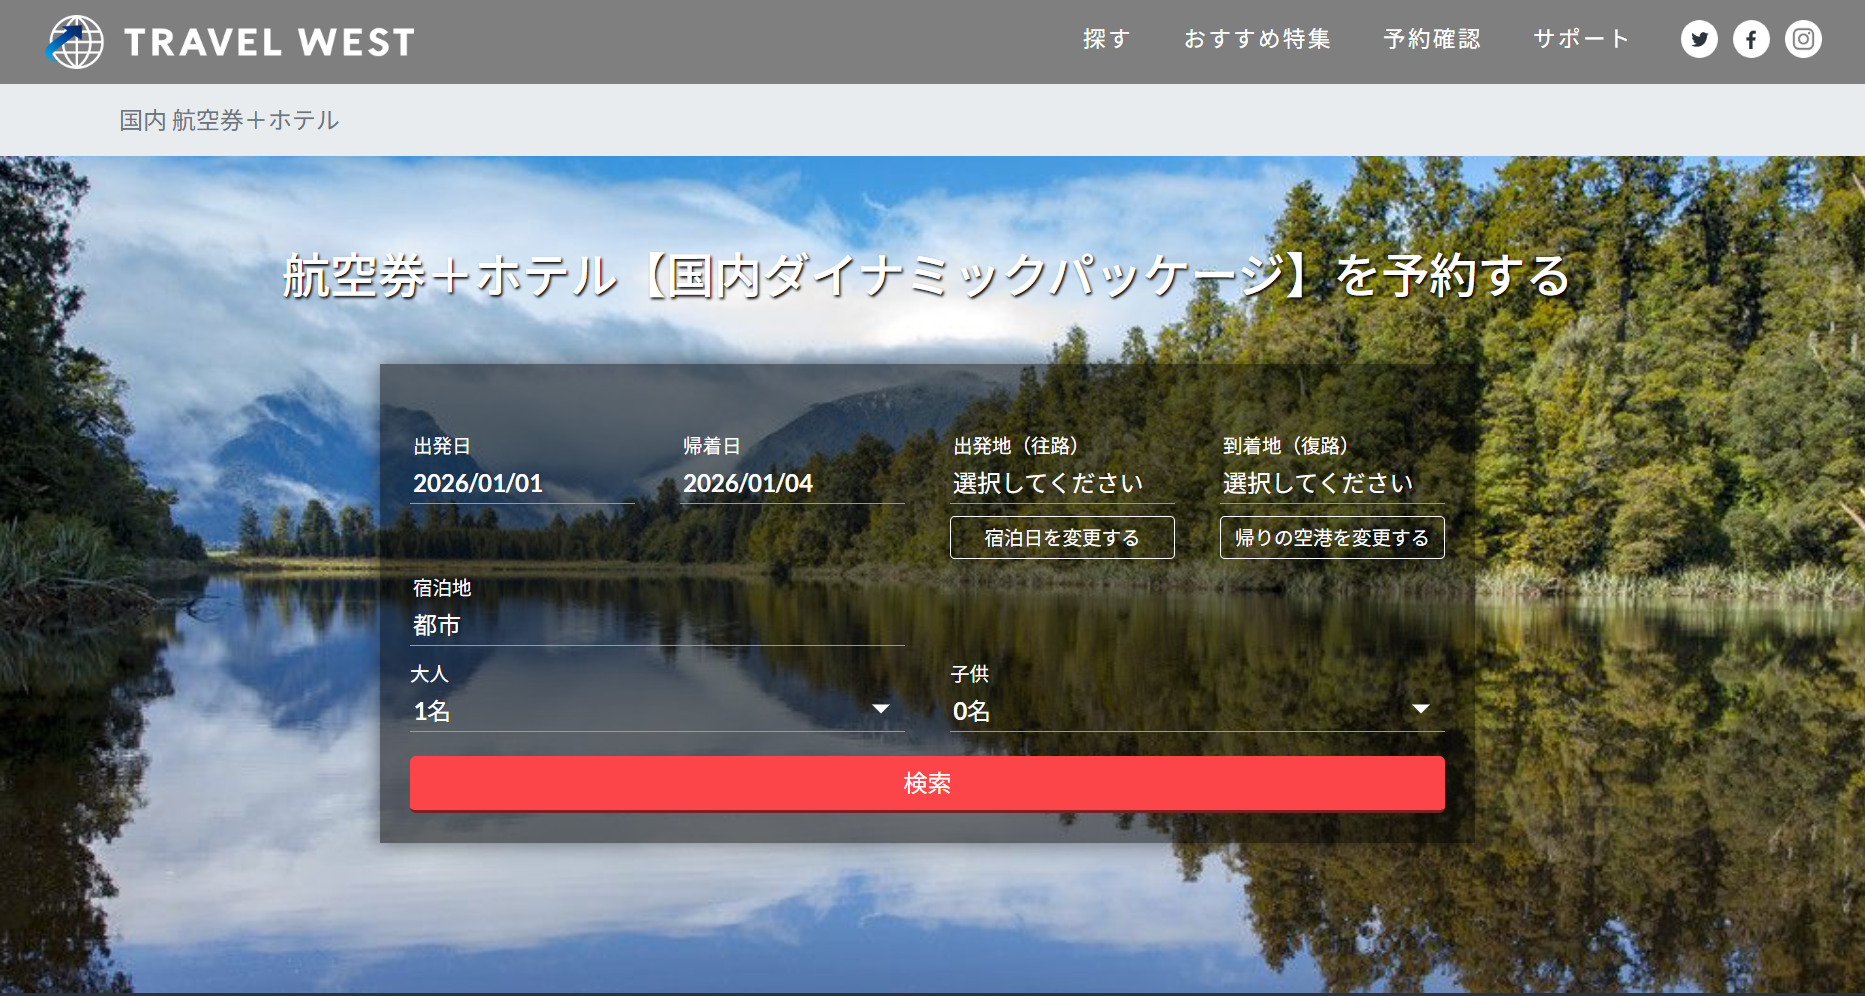Select the 帰着日 date field
Image resolution: width=1865 pixels, height=996 pixels.
click(790, 483)
